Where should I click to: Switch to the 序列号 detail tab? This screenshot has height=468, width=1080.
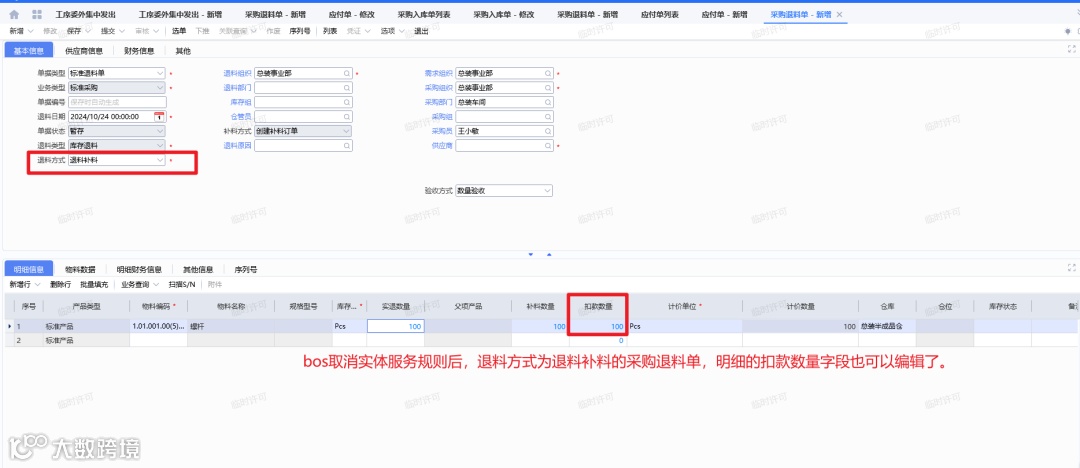click(246, 269)
